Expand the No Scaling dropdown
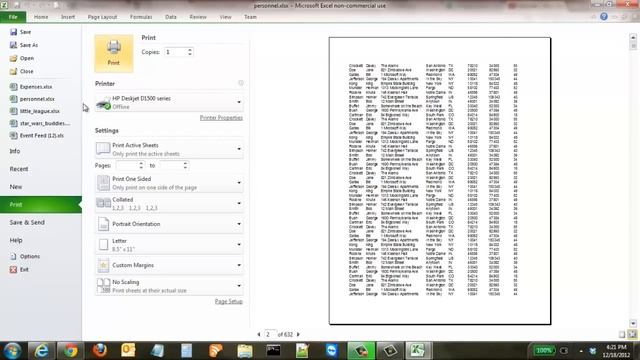640x360 pixels. [x=169, y=286]
